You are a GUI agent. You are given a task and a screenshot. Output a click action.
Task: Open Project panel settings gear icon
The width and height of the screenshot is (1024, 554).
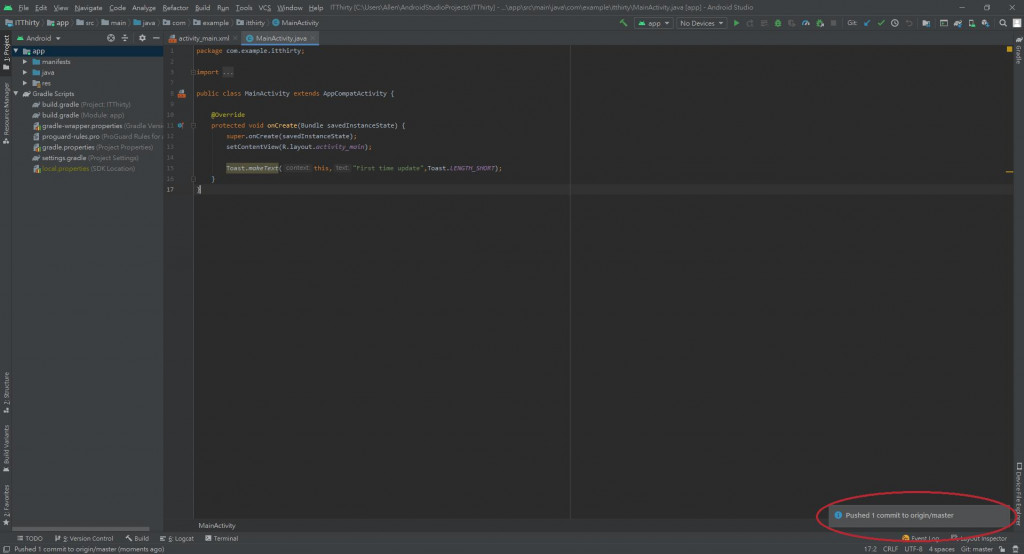(142, 38)
